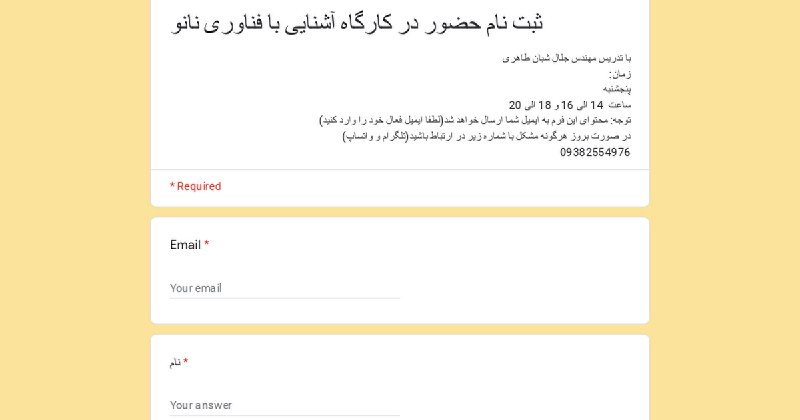
Task: Click the notice line starting with توجه
Action: tap(476, 120)
